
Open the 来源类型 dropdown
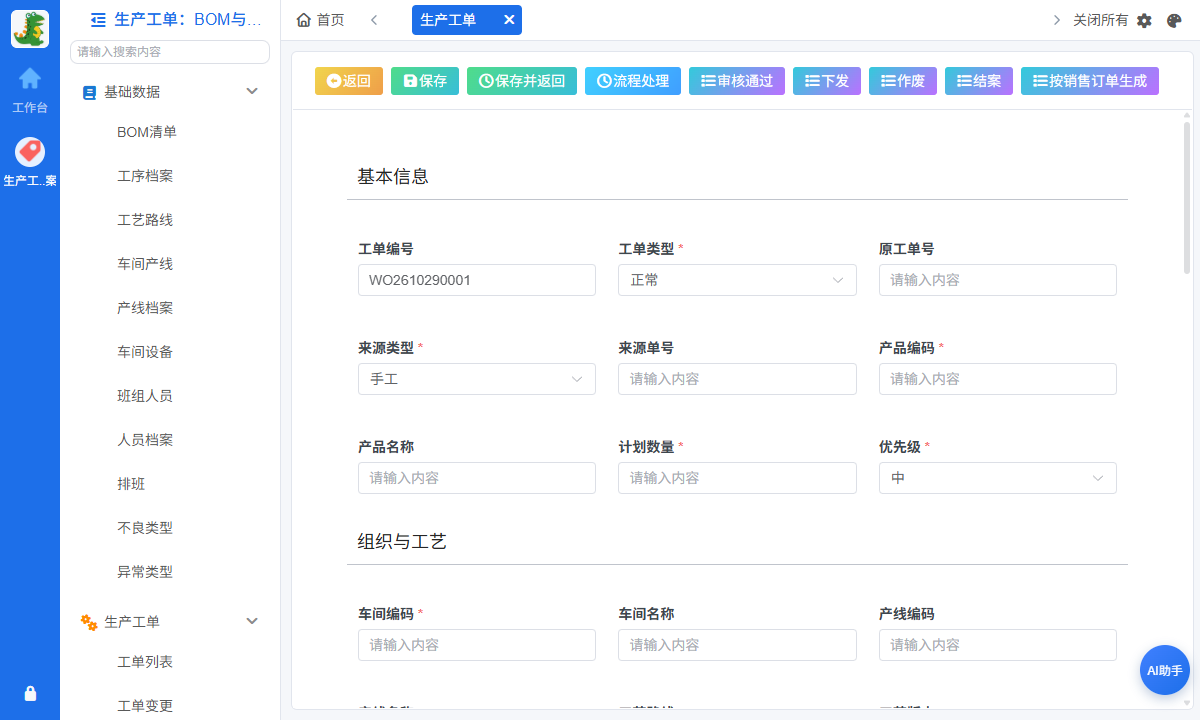point(477,379)
